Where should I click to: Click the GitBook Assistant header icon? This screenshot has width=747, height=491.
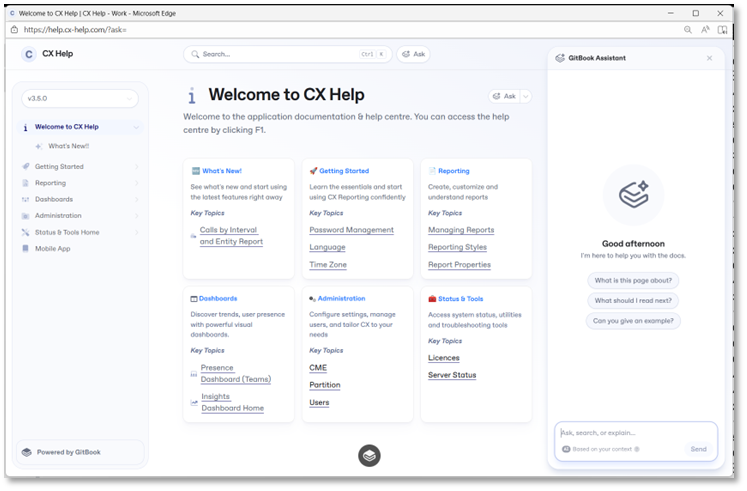point(560,58)
